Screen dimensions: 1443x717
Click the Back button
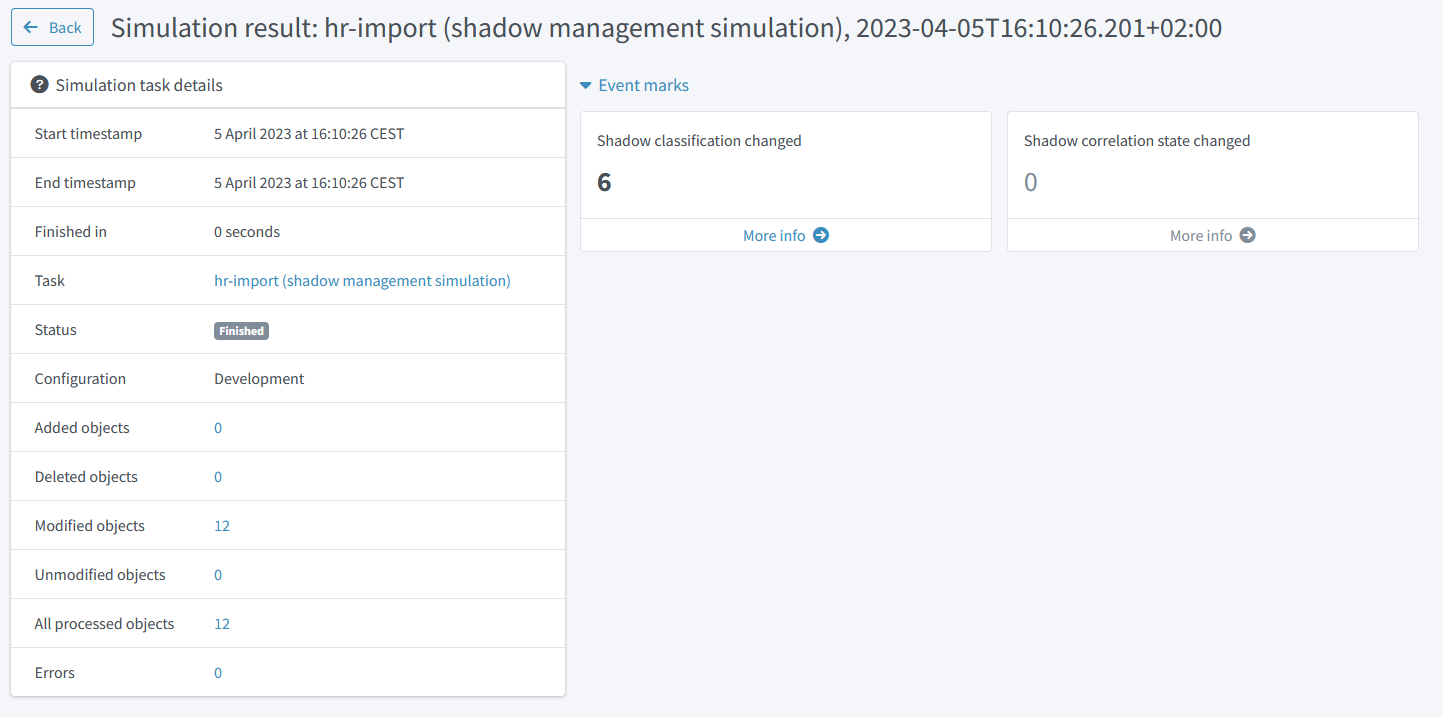(x=52, y=27)
